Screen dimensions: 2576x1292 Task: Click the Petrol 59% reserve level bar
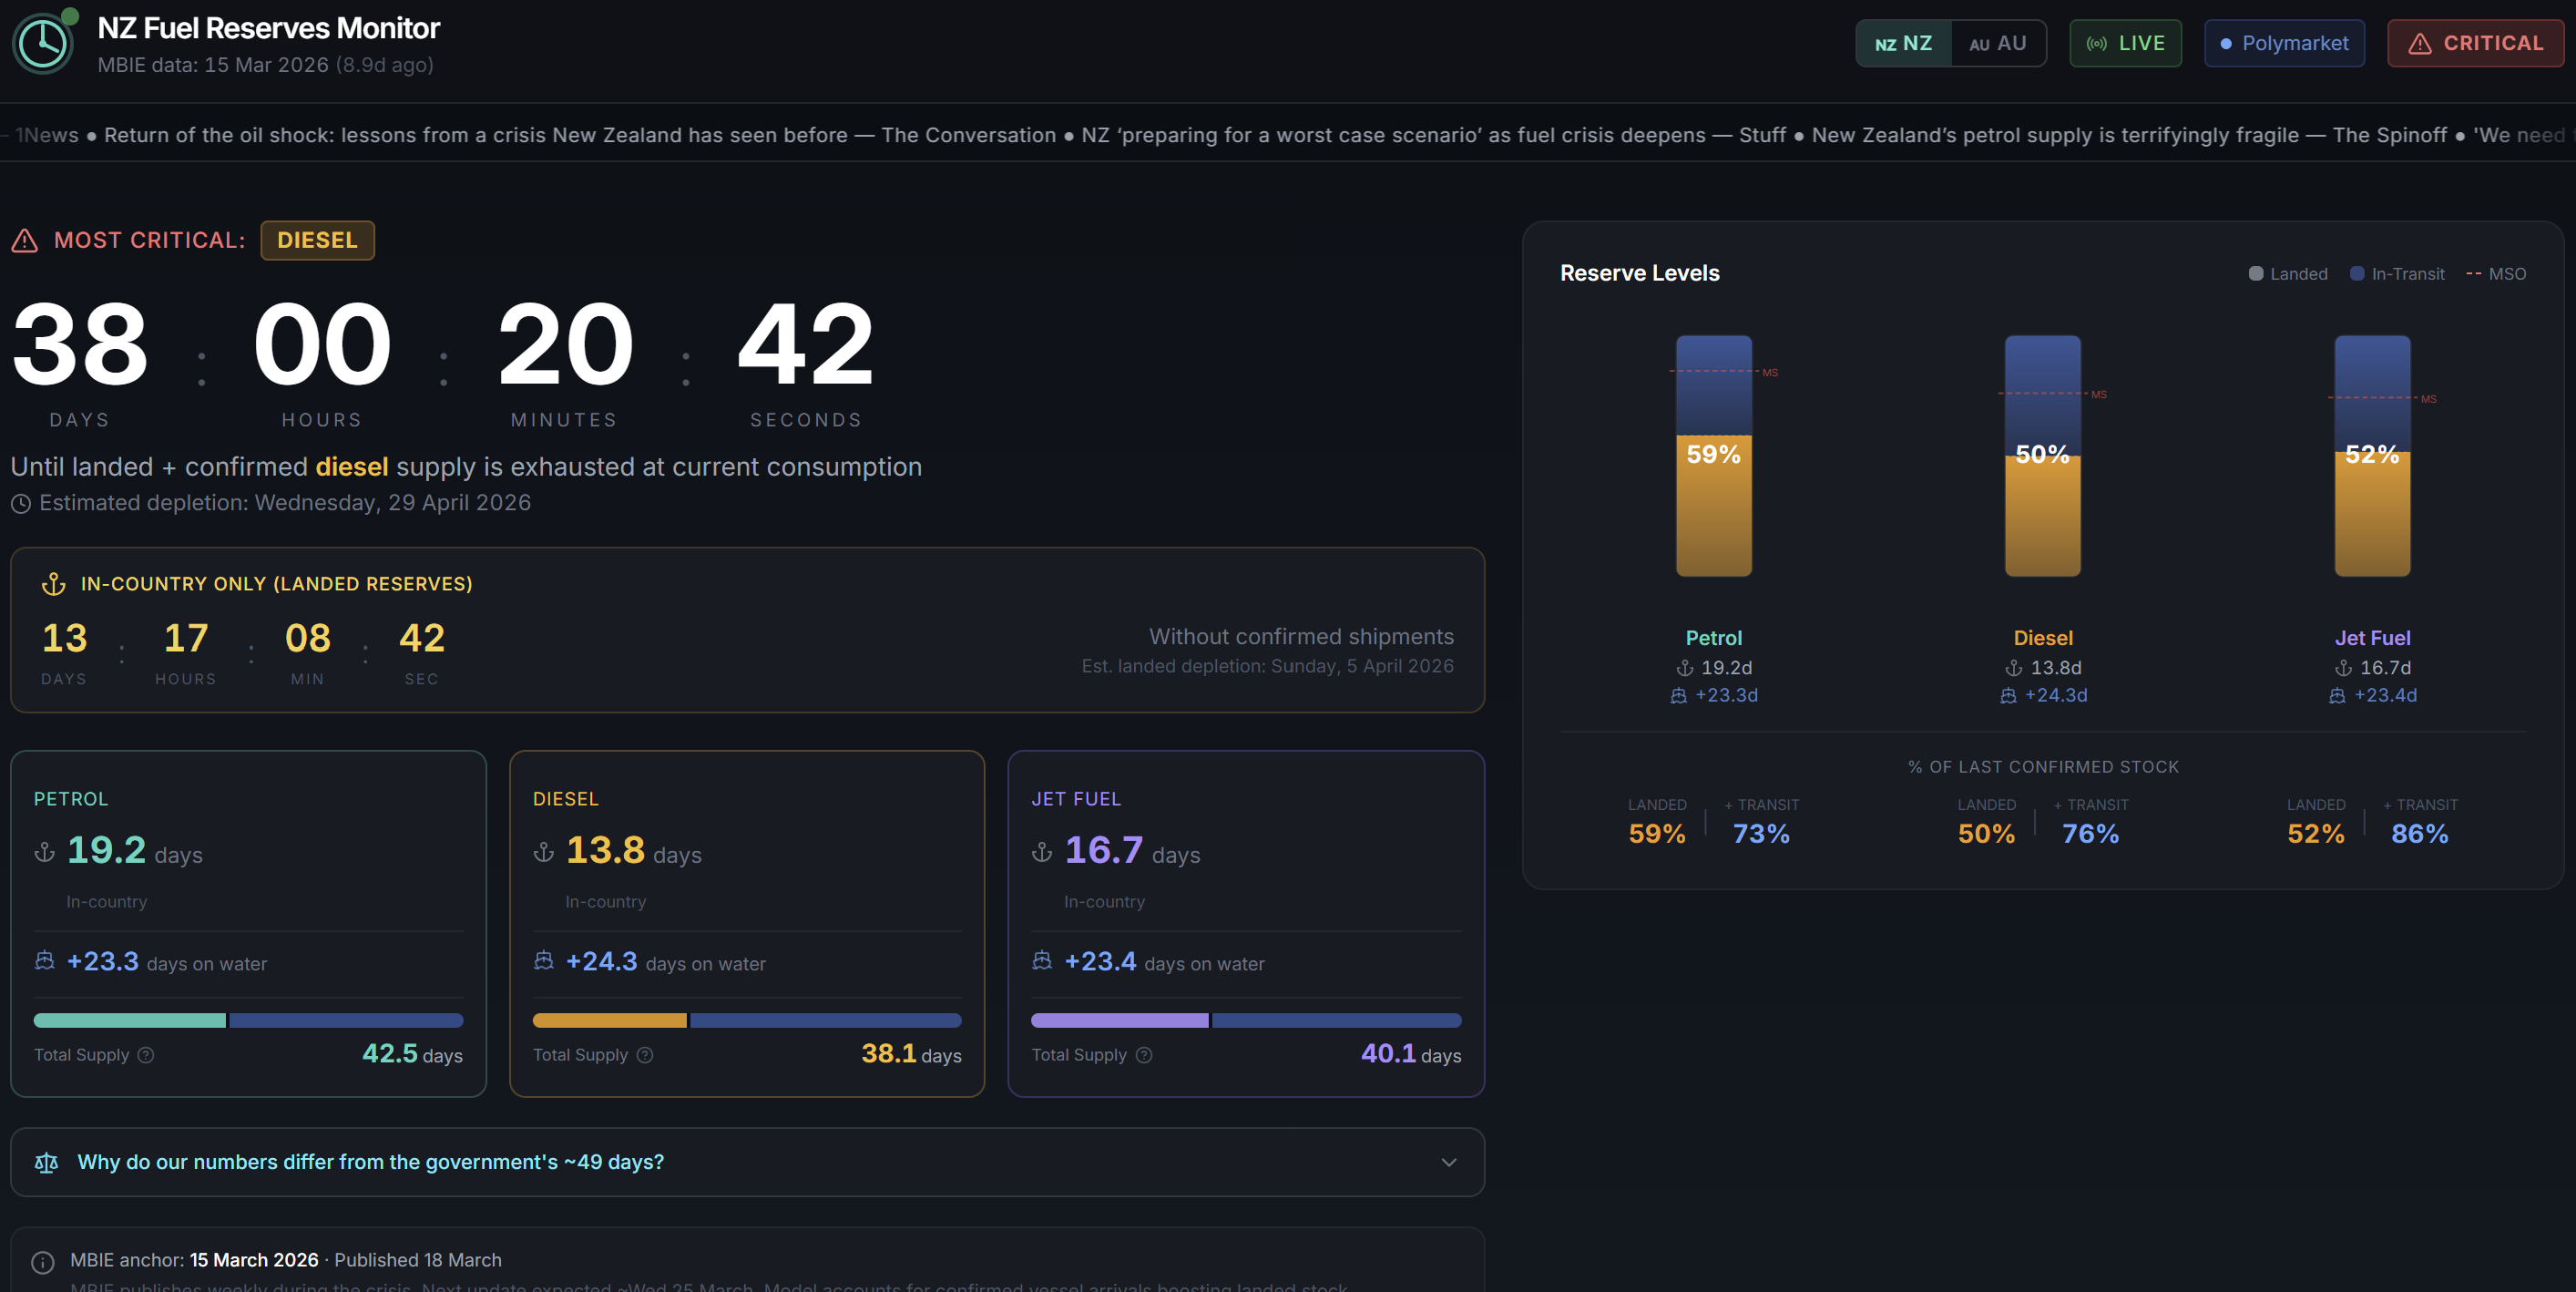pyautogui.click(x=1714, y=456)
